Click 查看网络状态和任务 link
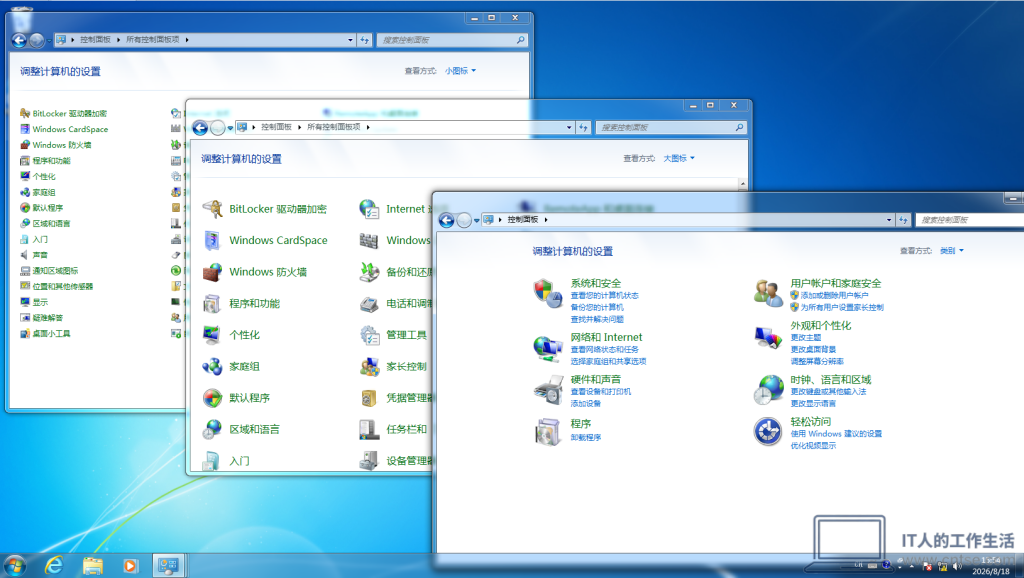This screenshot has width=1024, height=578. (605, 350)
